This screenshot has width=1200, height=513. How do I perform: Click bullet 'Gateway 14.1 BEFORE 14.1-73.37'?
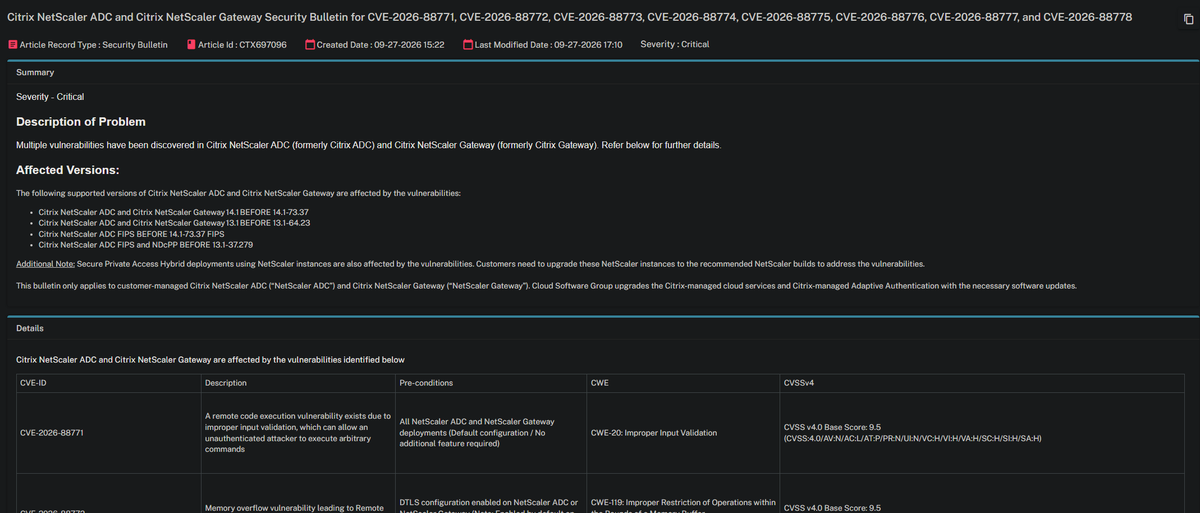click(x=173, y=213)
